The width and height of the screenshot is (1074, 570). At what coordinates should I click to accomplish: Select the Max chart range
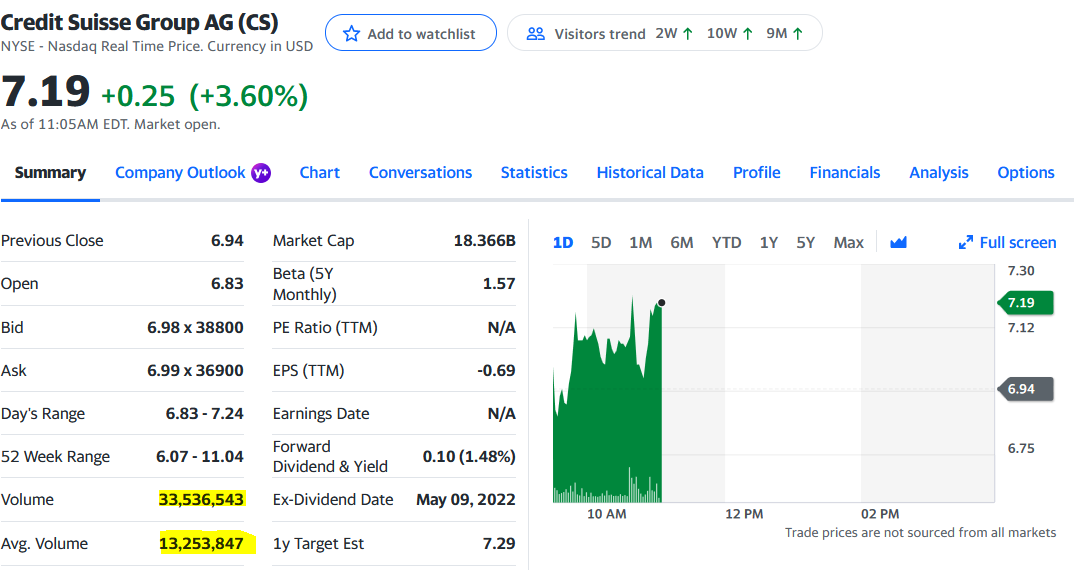(849, 243)
